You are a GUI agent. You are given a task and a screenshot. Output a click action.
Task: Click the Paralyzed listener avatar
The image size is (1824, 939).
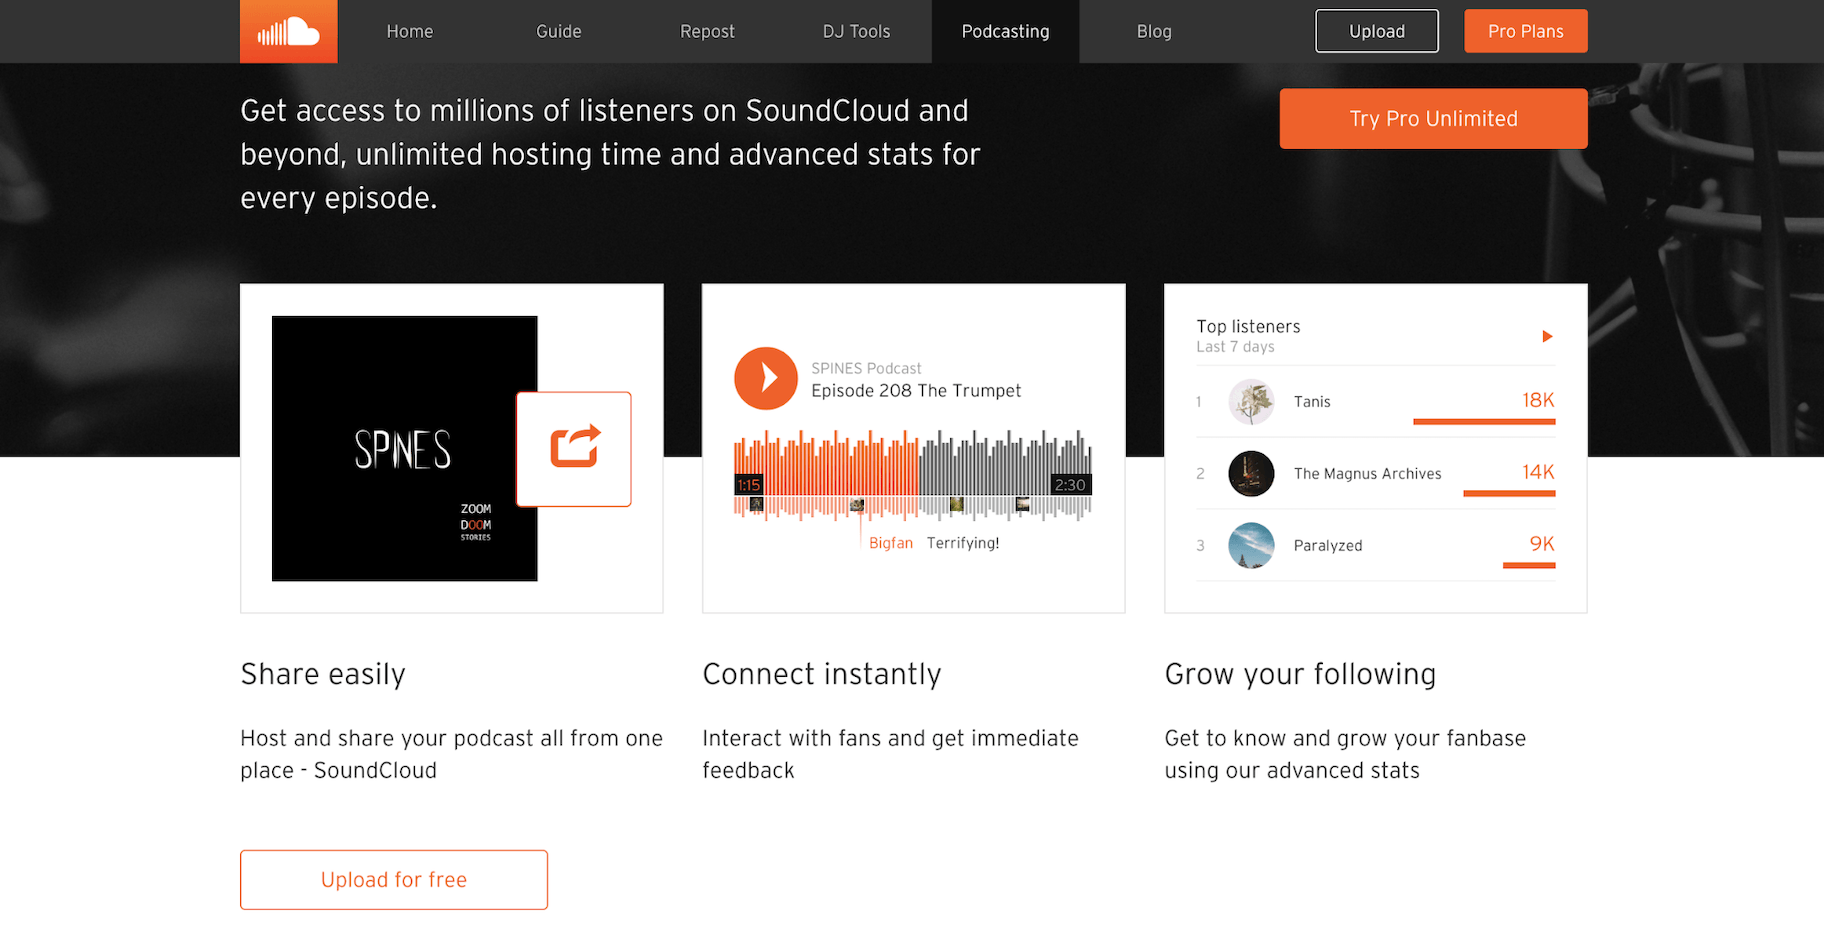pyautogui.click(x=1251, y=545)
